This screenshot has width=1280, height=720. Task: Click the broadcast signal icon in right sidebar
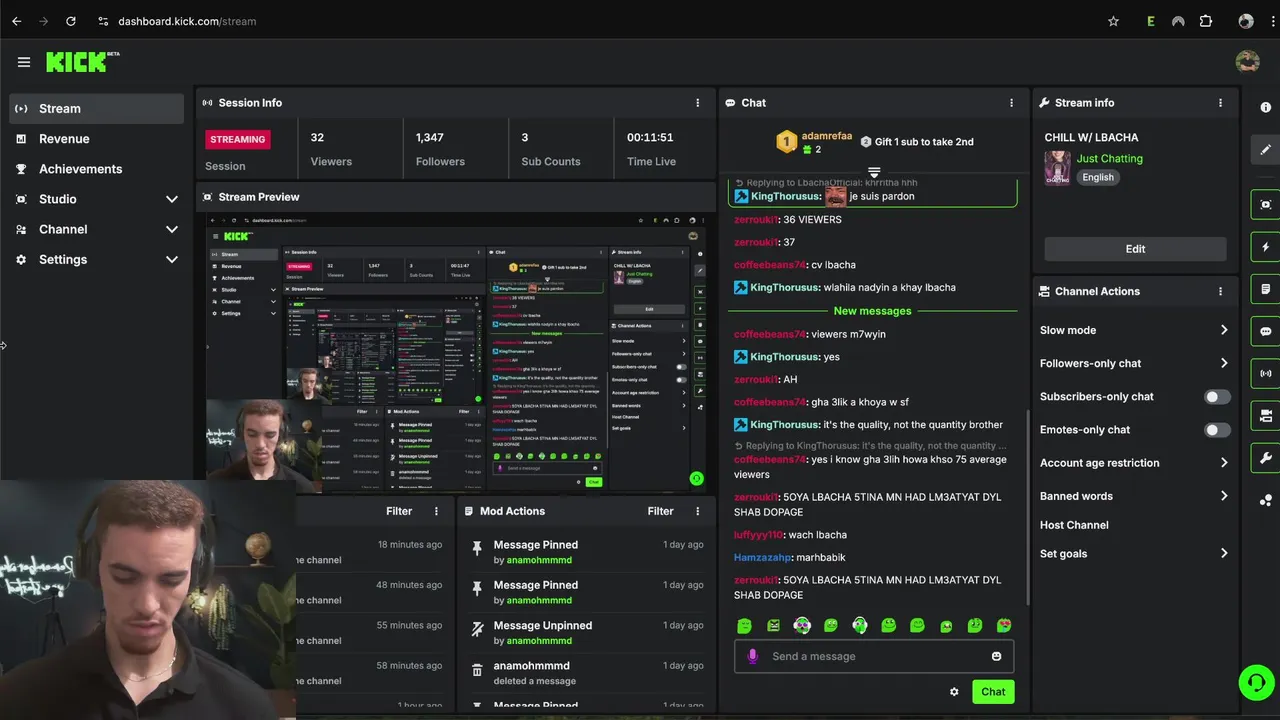pos(1266,373)
